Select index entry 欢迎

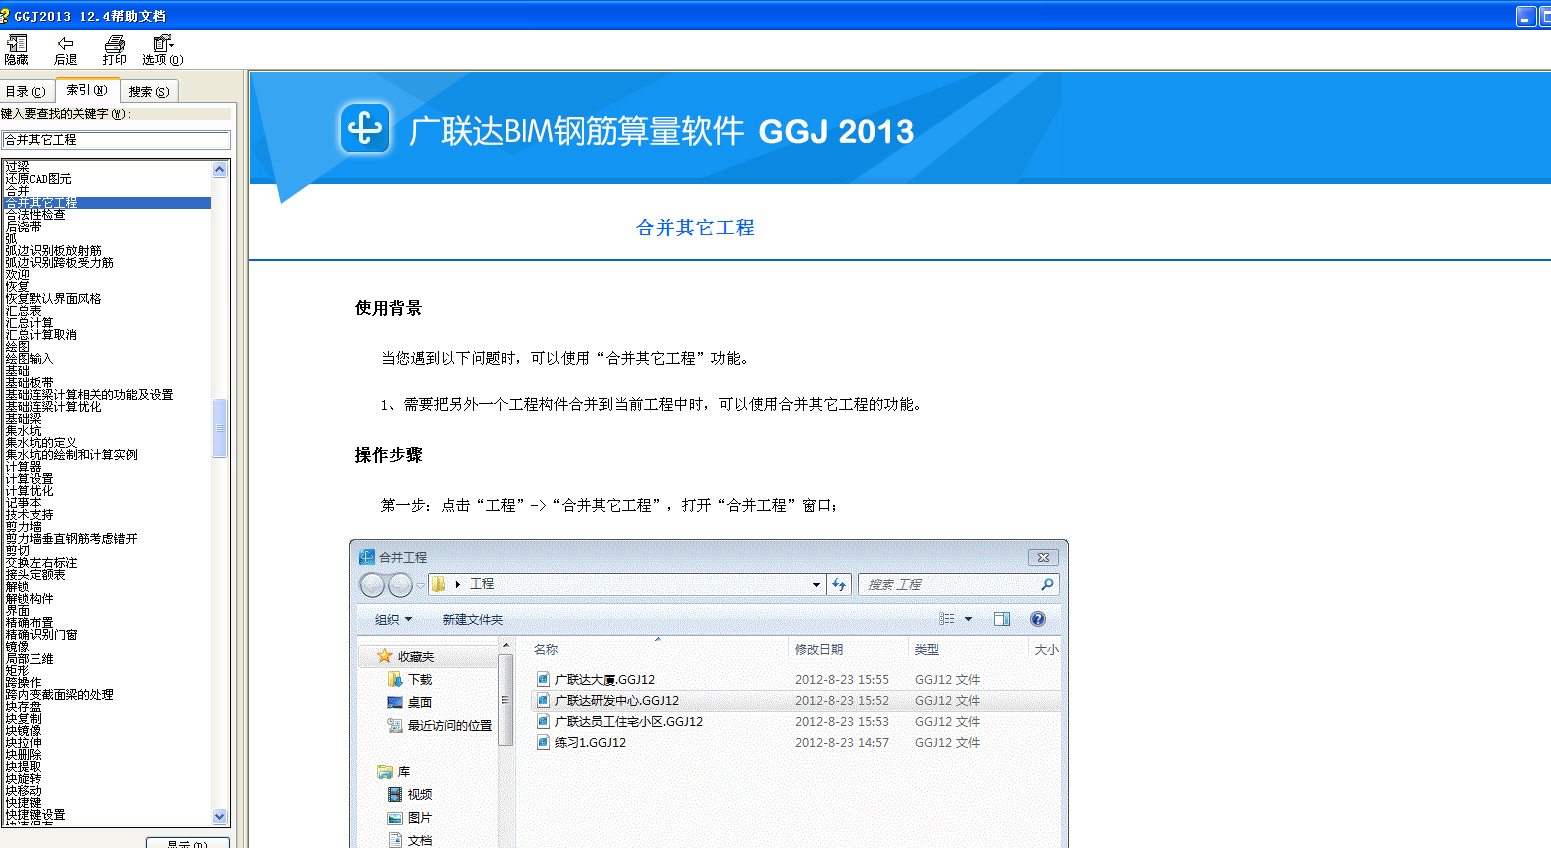17,275
